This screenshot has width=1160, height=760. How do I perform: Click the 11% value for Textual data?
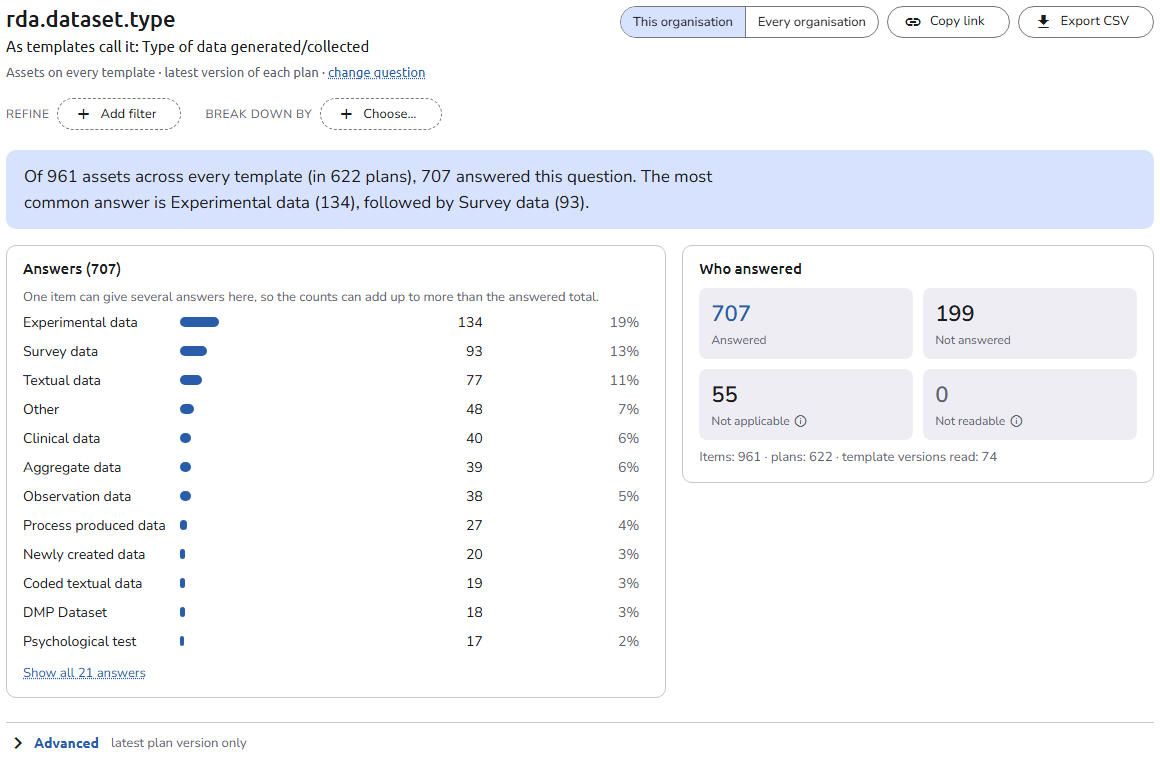coord(624,380)
